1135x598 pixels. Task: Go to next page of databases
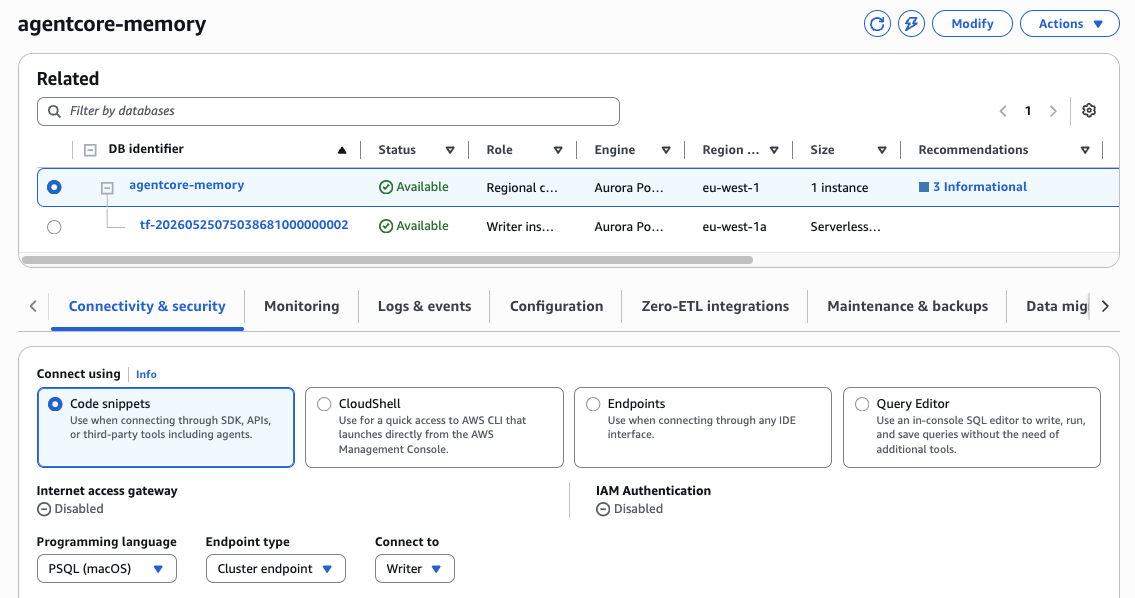1053,111
